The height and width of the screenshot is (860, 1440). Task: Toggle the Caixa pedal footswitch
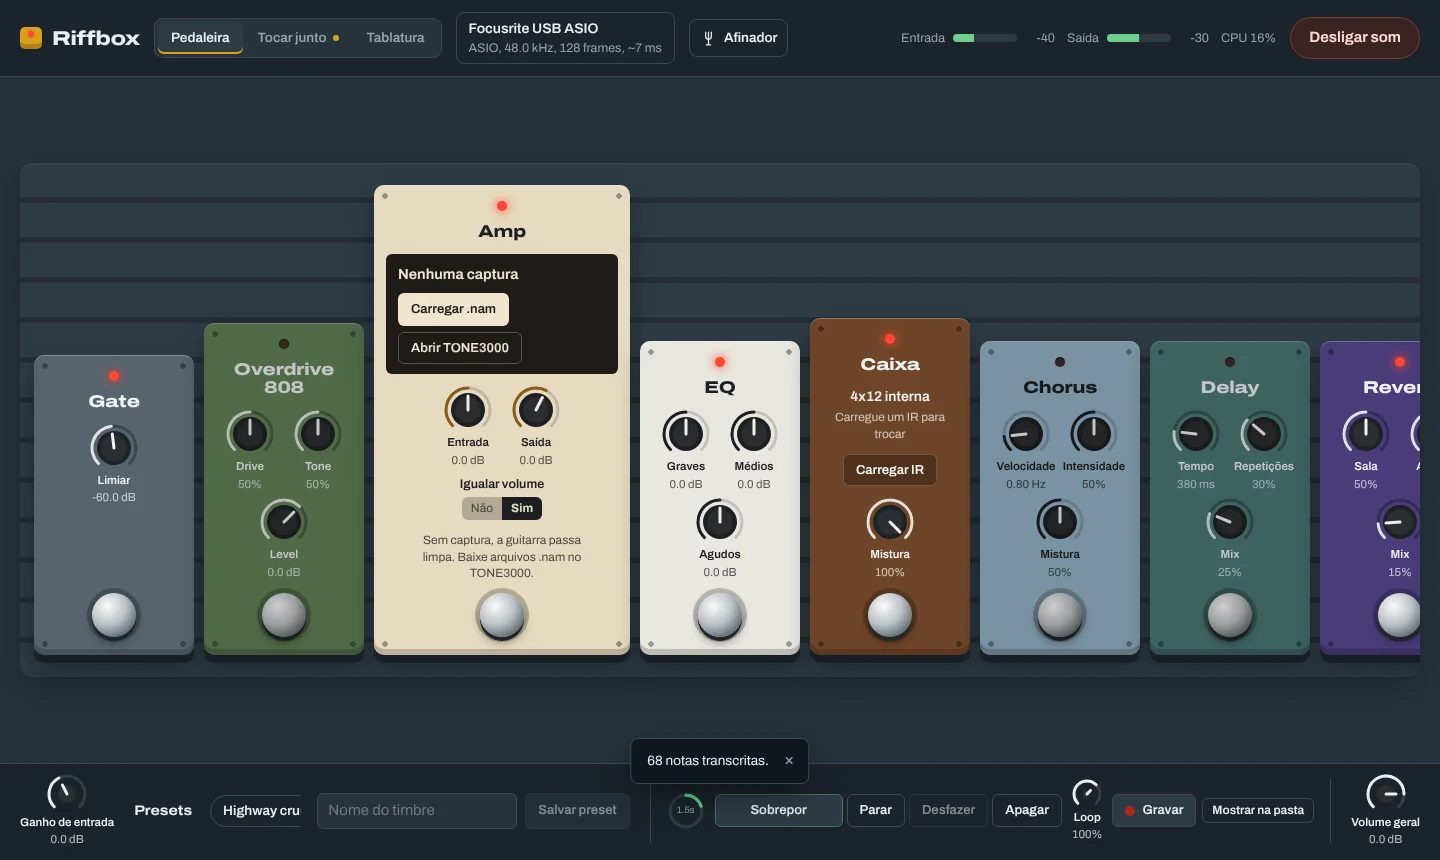pyautogui.click(x=890, y=615)
